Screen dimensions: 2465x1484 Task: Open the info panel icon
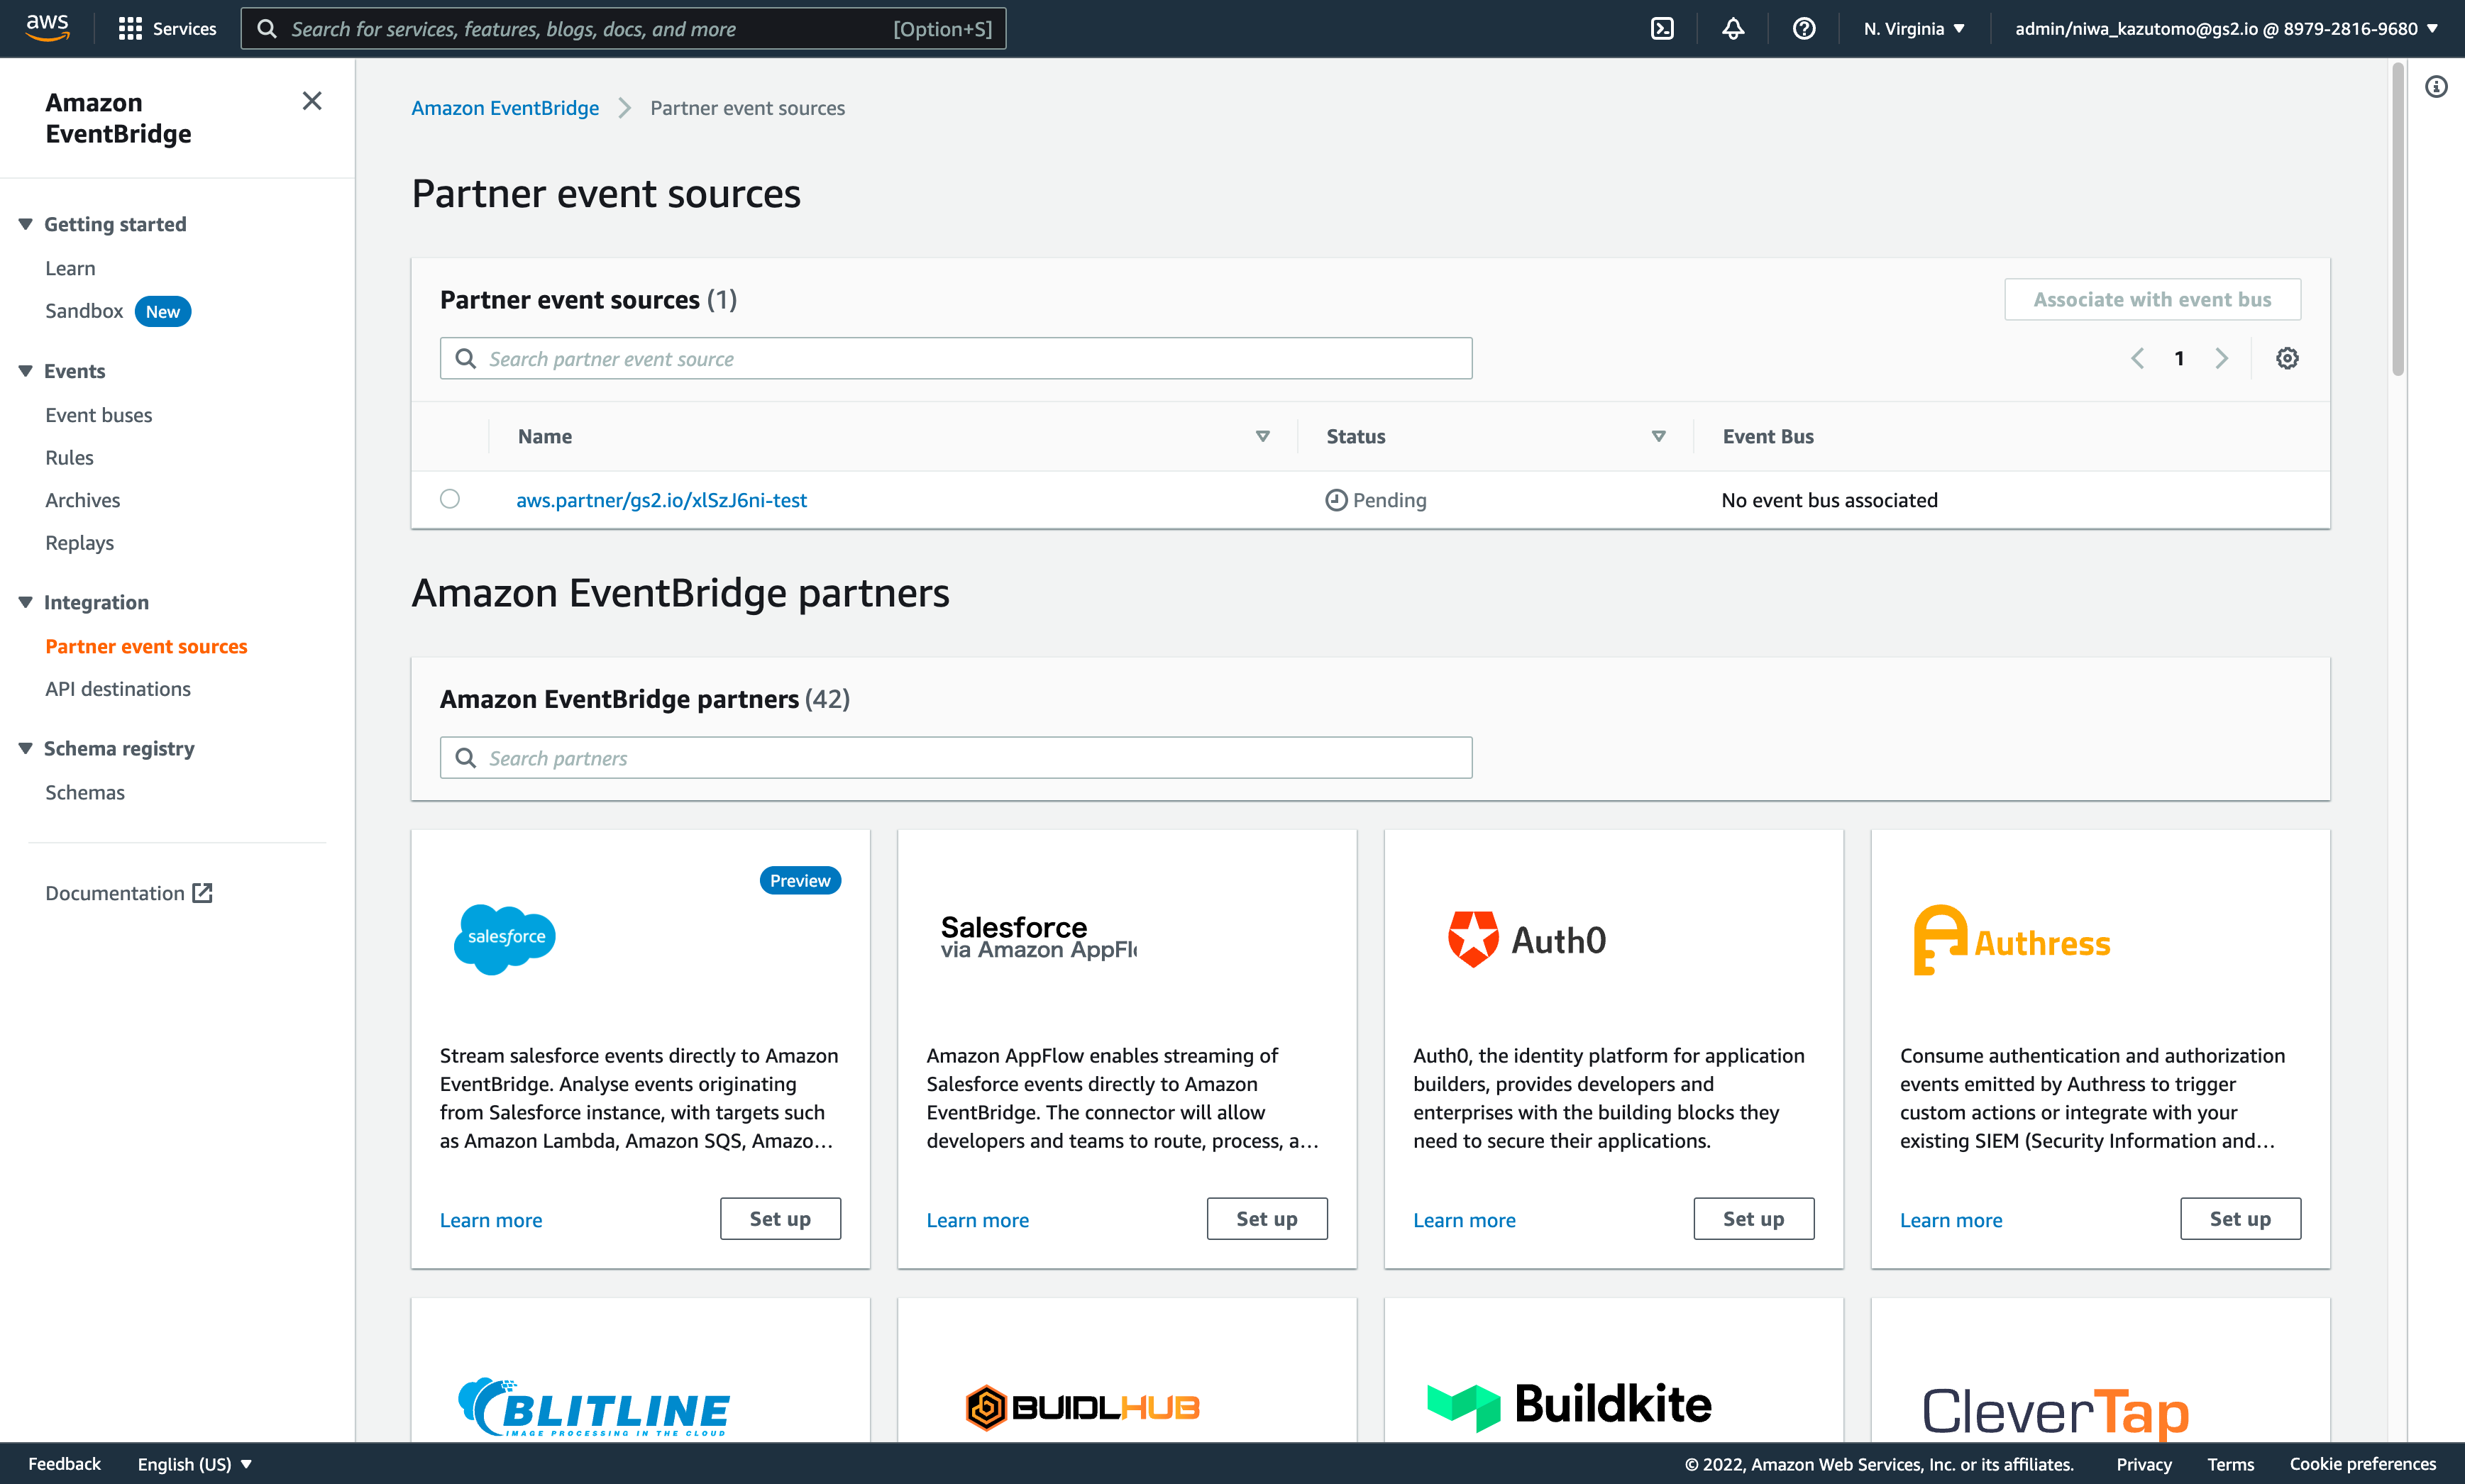click(2436, 87)
